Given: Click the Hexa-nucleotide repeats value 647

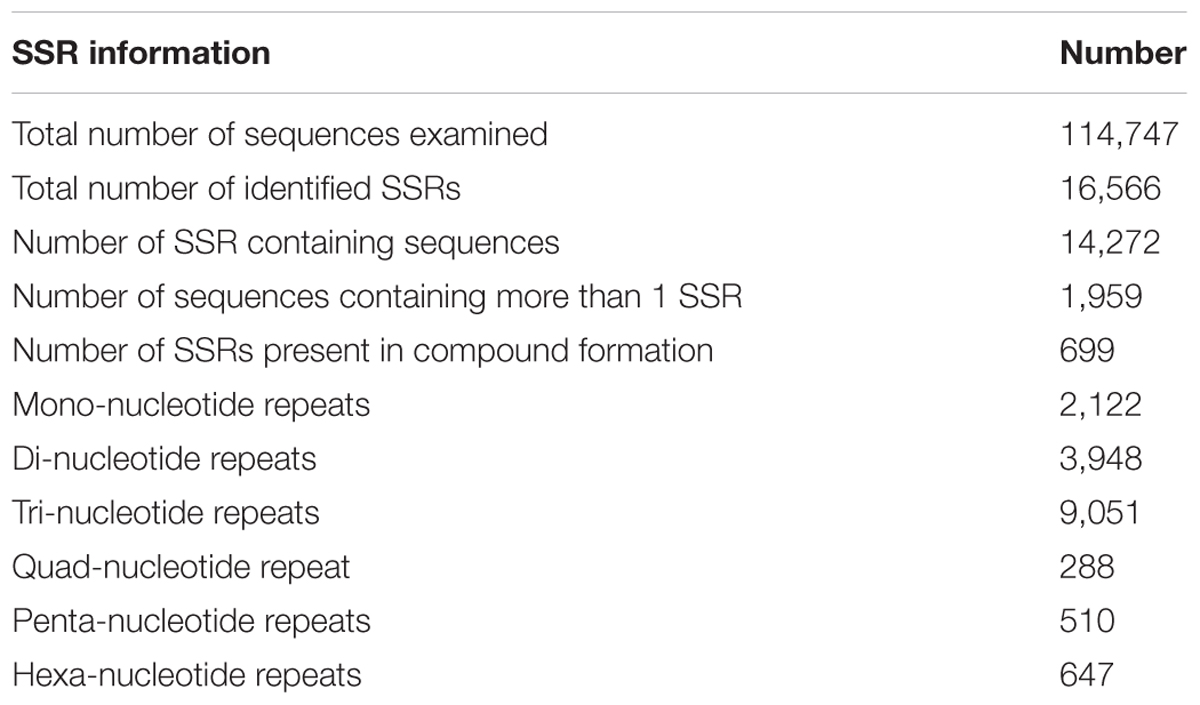Looking at the screenshot, I should (x=1087, y=675).
